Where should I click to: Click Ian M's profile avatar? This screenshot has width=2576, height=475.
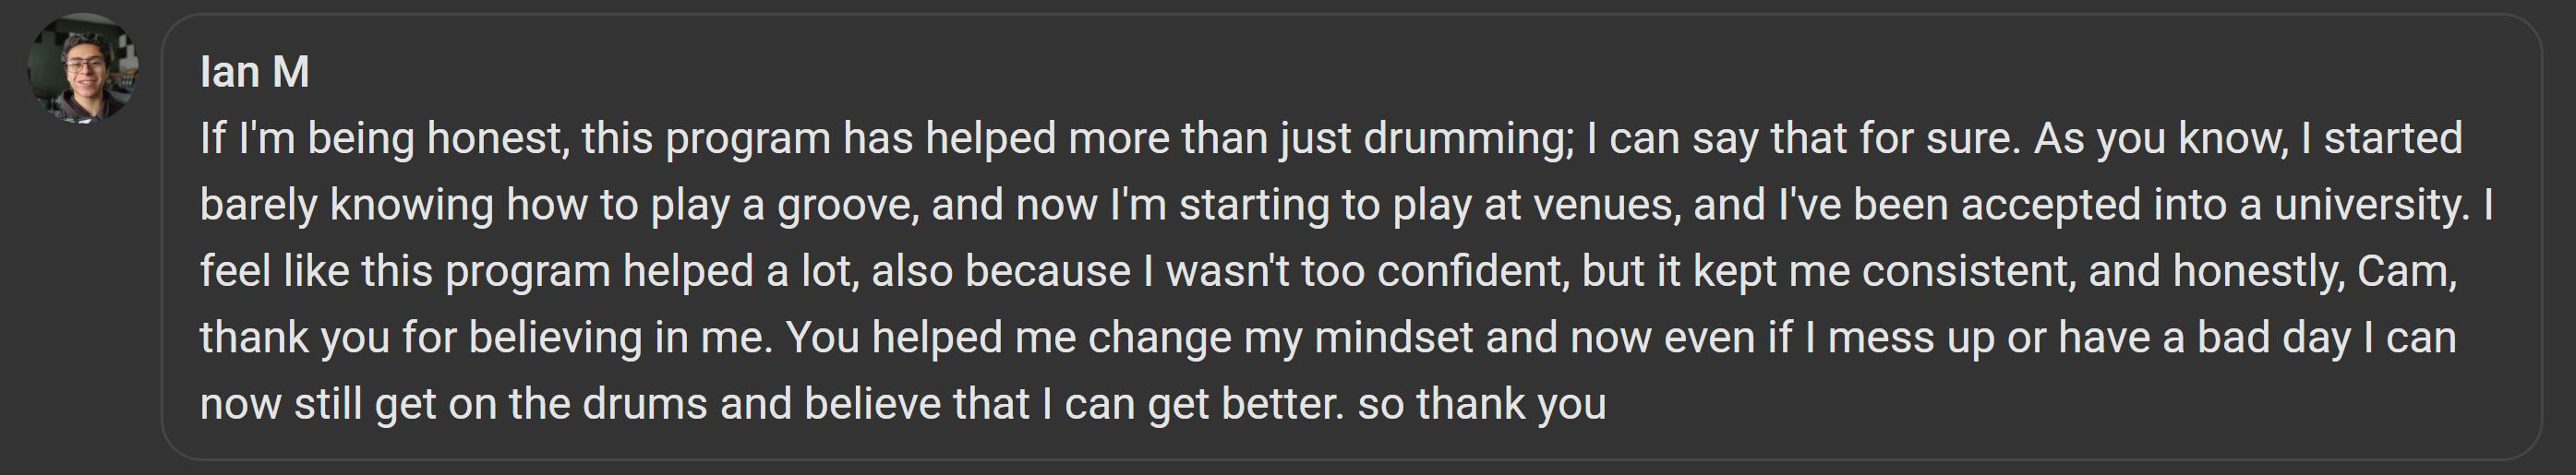(83, 67)
